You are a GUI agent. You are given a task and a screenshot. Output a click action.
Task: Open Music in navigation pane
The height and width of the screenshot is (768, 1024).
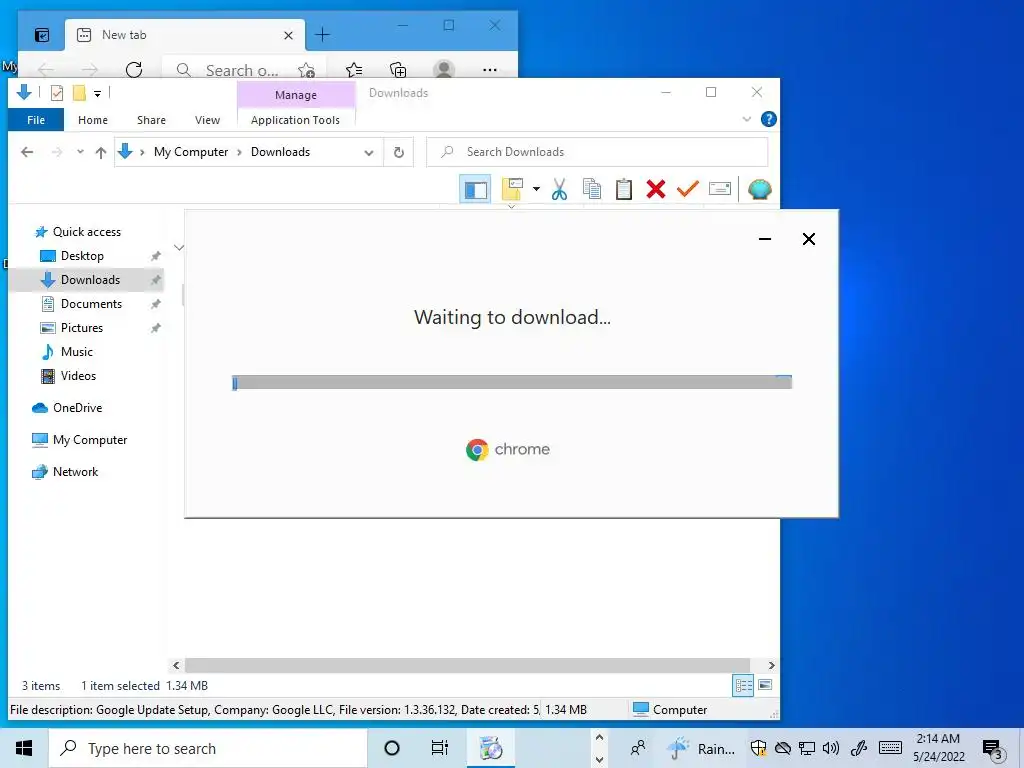point(76,352)
